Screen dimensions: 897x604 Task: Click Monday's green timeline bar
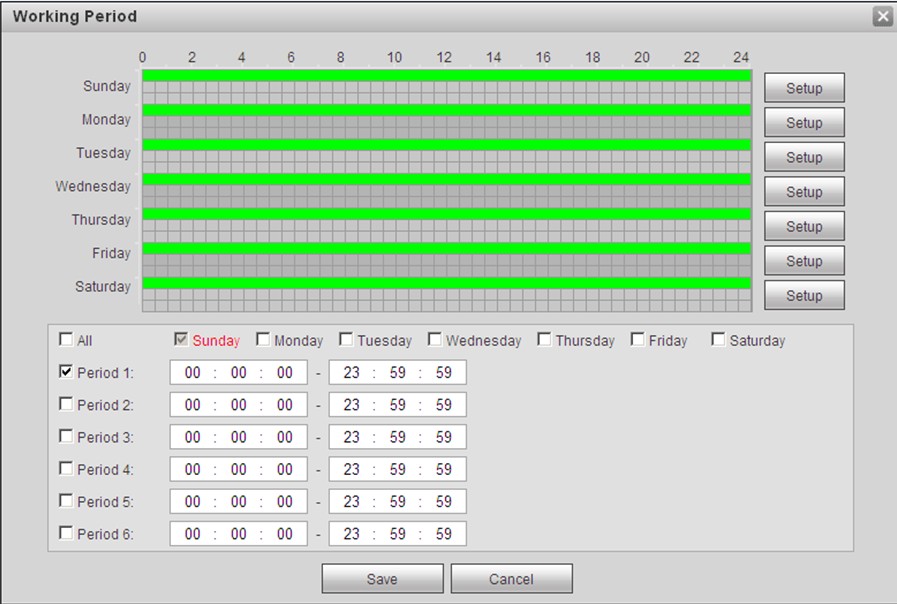click(x=447, y=110)
